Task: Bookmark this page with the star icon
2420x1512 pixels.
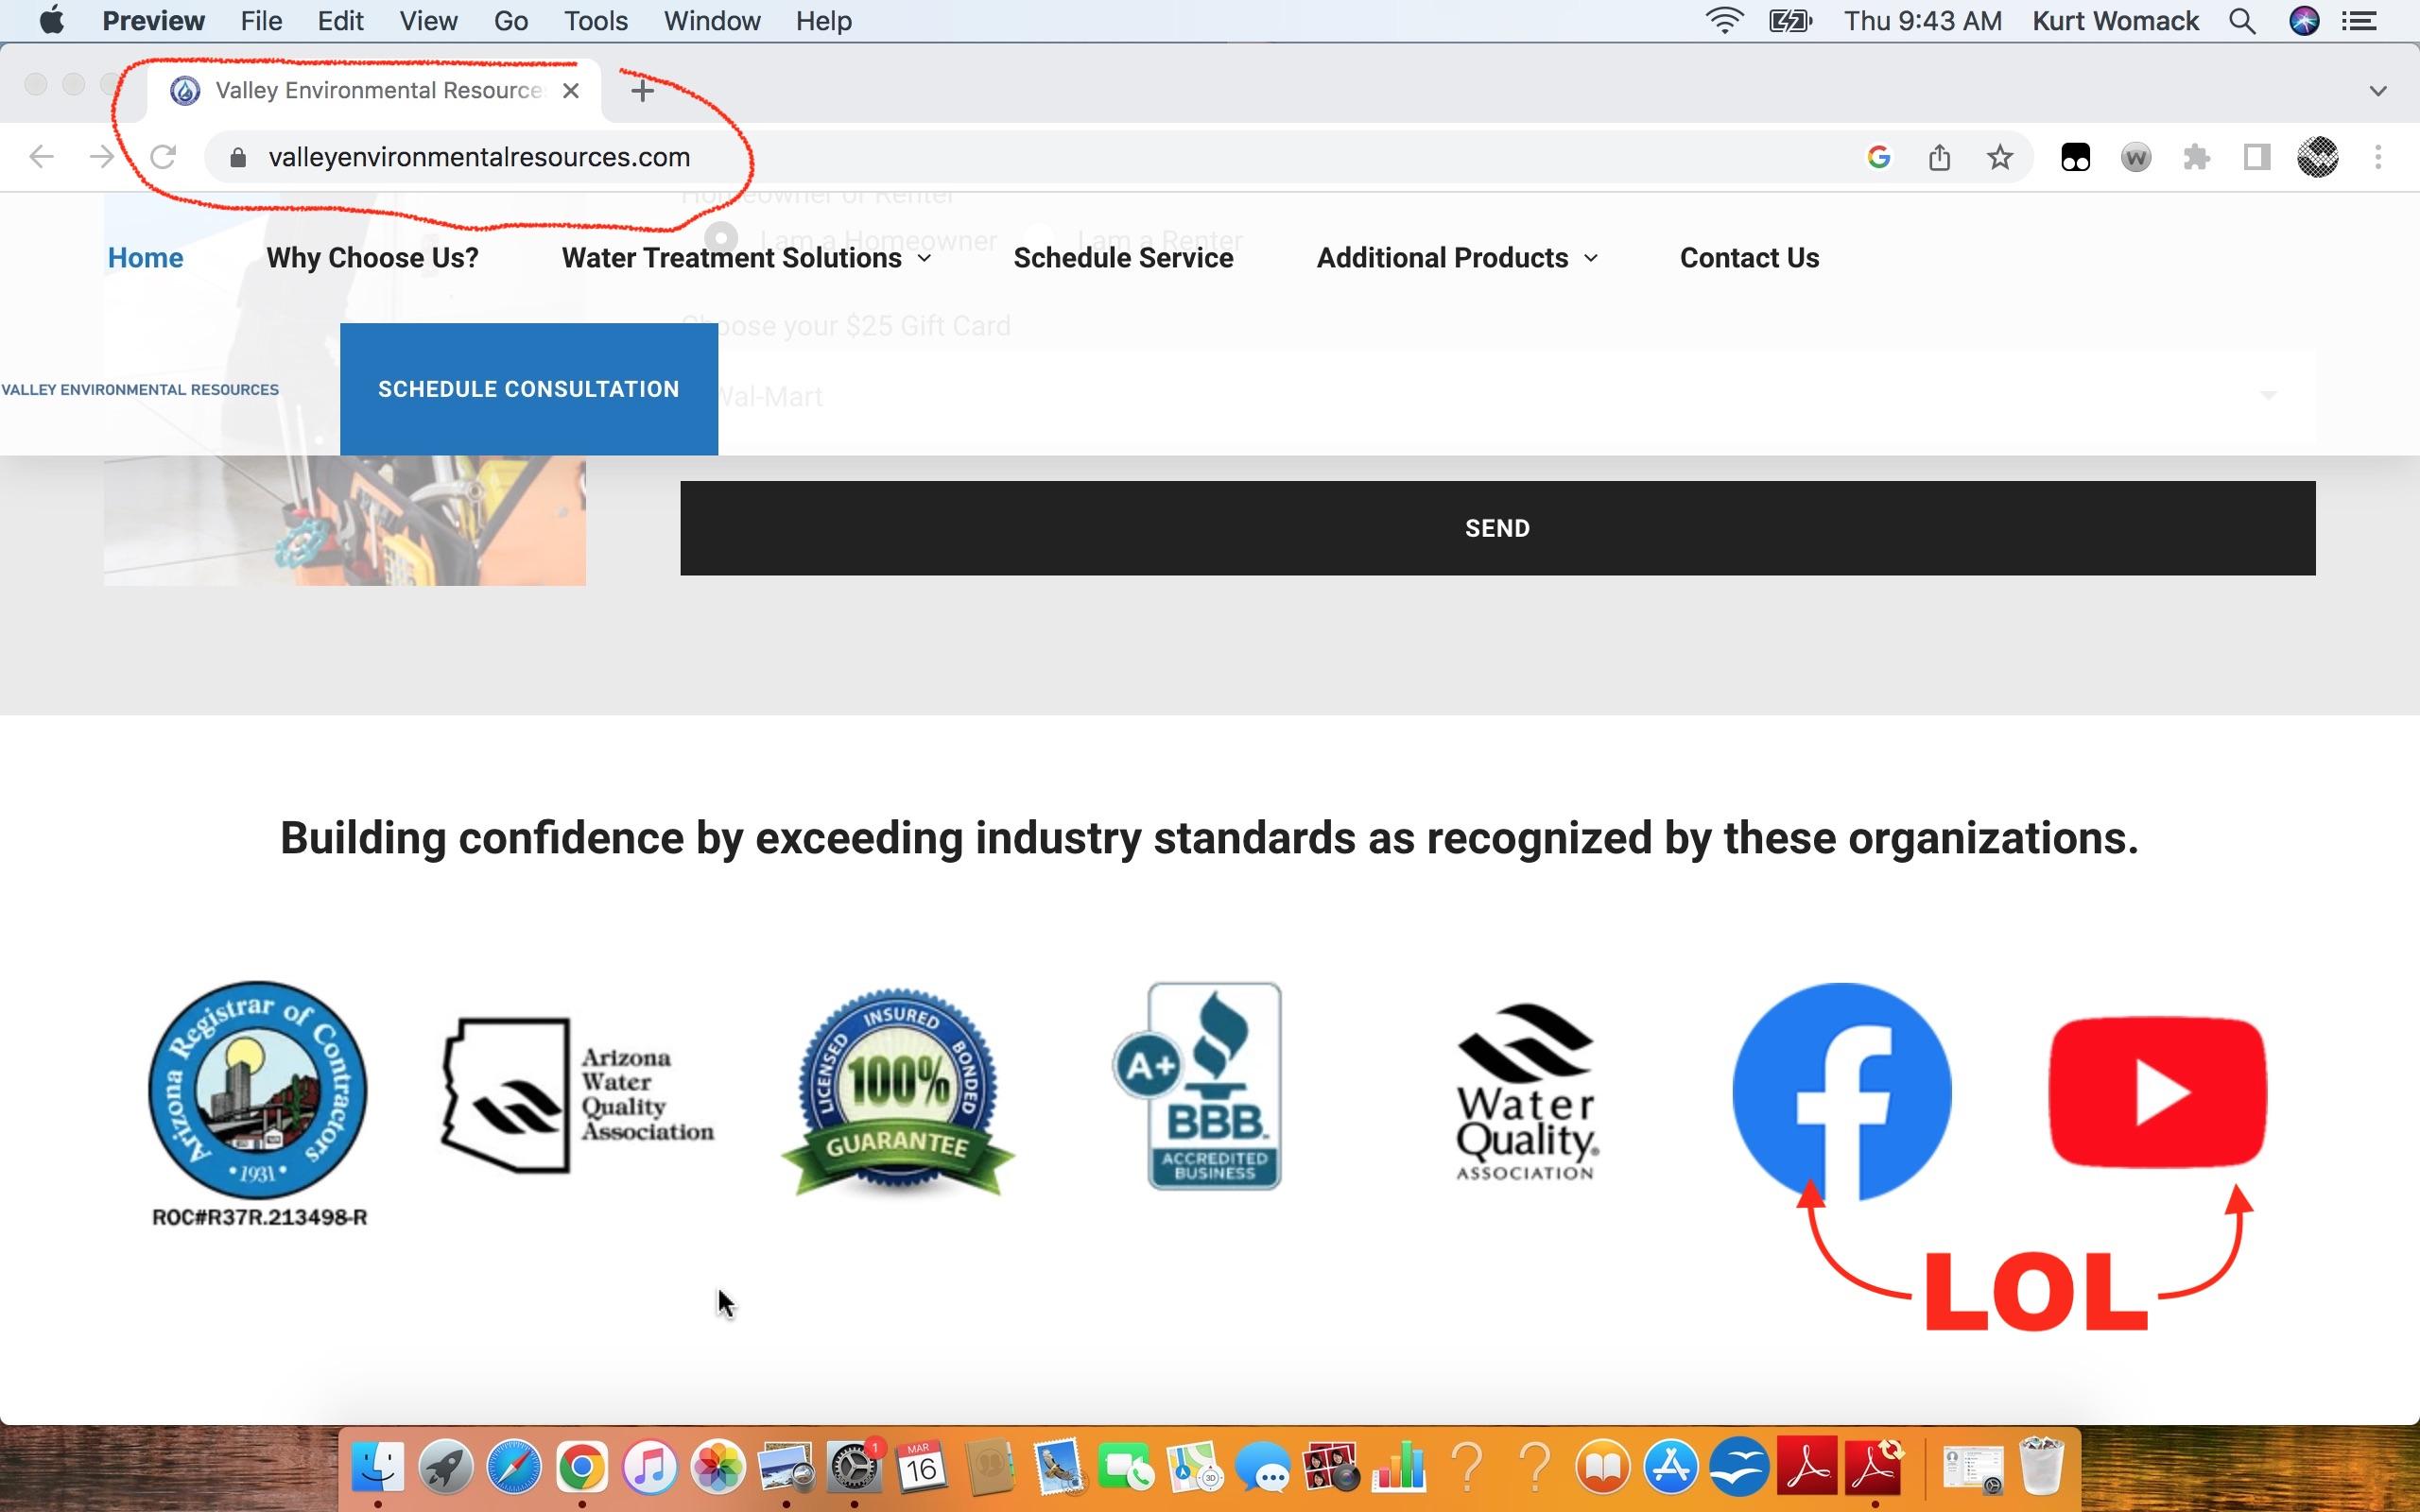Action: point(1999,157)
